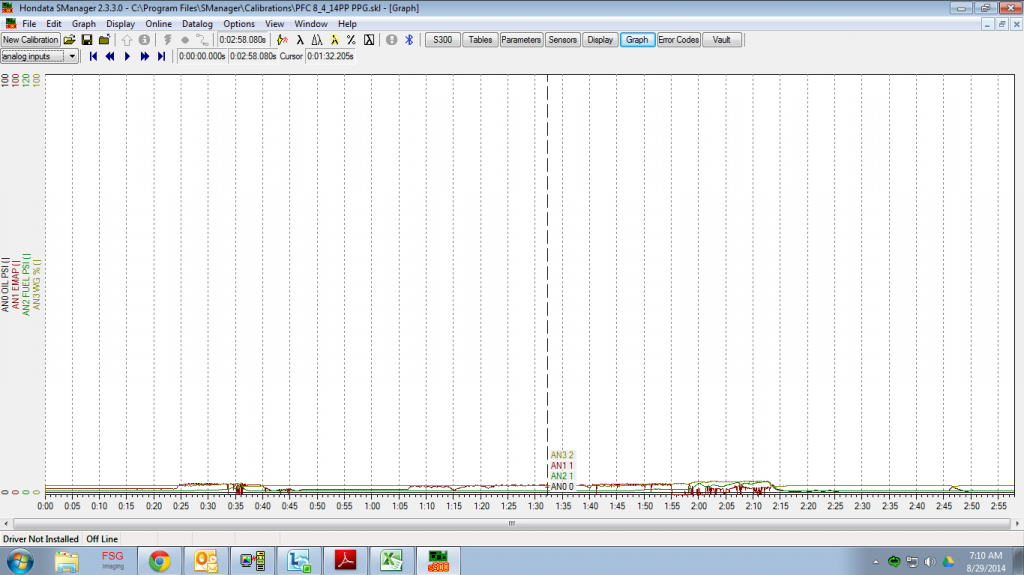Jump to end of datalog
This screenshot has height=575, width=1024.
161,57
